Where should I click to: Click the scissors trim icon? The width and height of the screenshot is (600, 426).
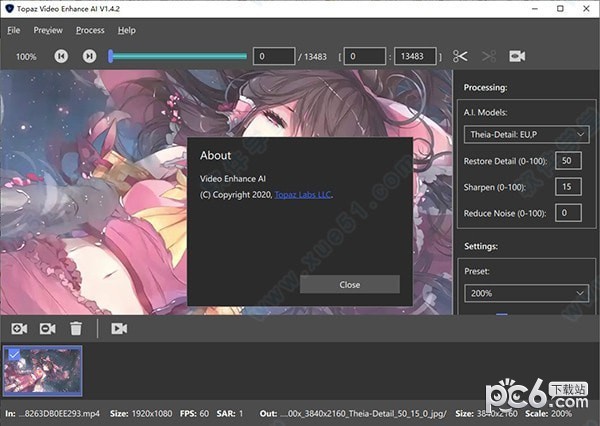460,56
